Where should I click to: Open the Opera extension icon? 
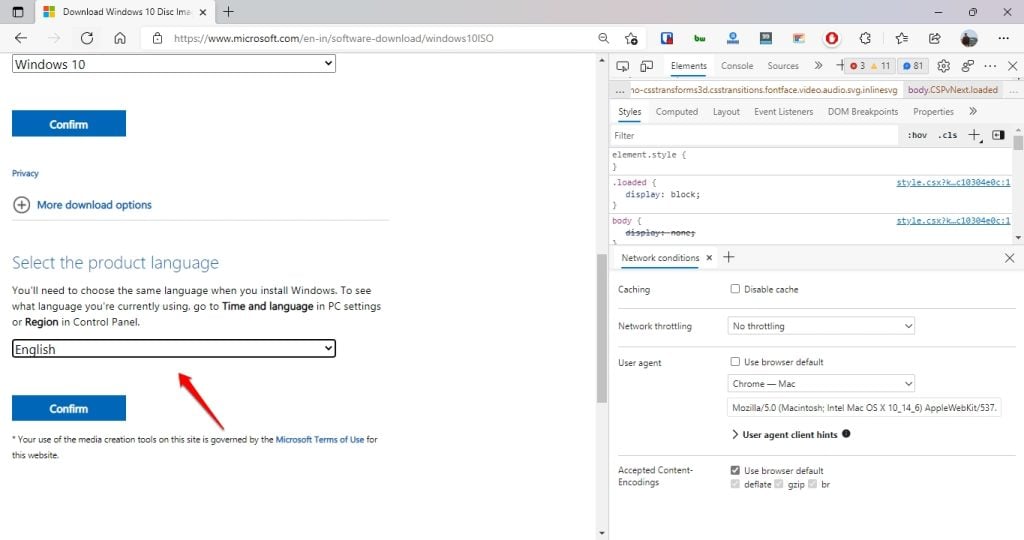(x=831, y=39)
